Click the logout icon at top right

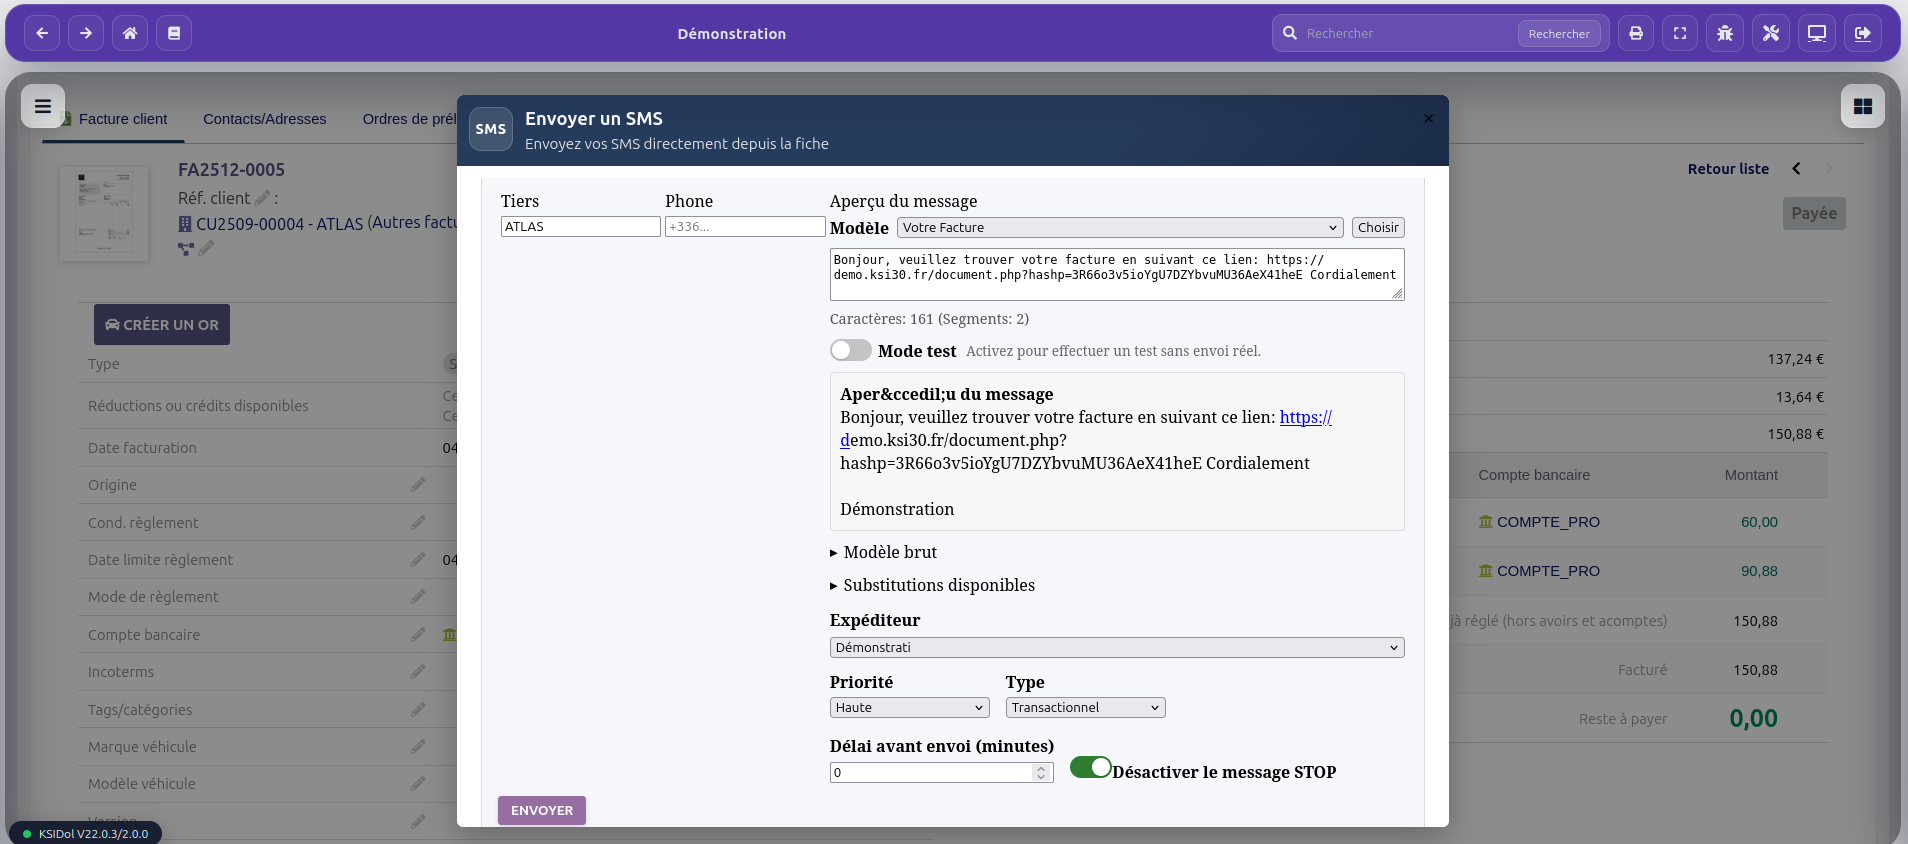click(1862, 33)
